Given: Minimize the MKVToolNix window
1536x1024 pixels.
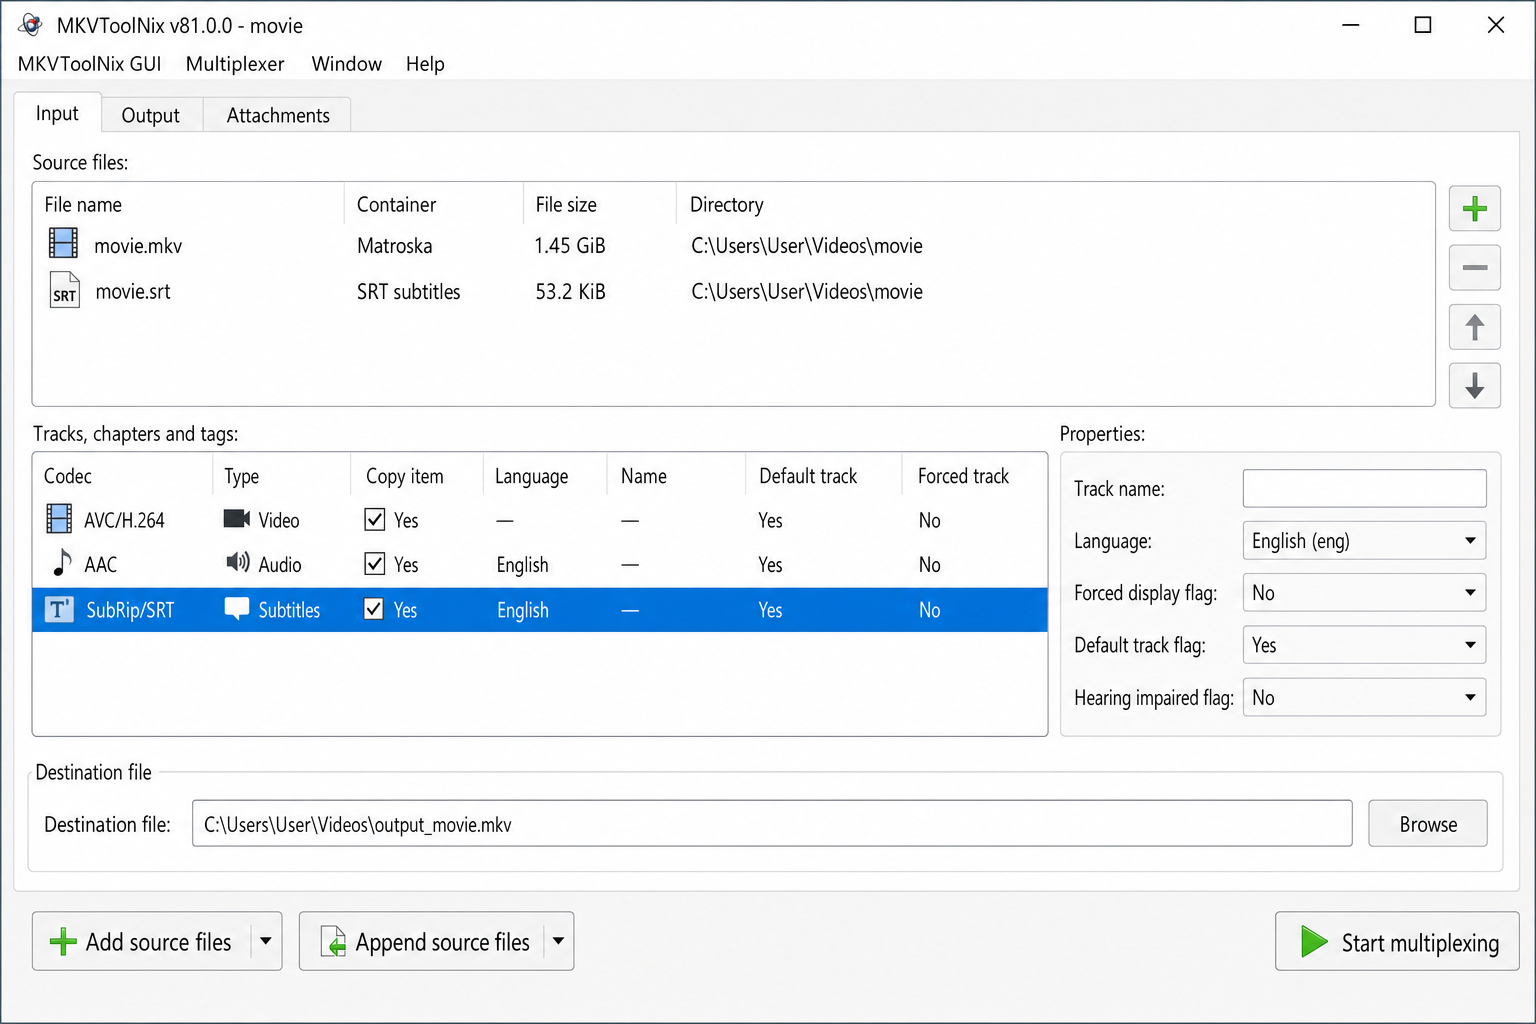Looking at the screenshot, I should 1351,25.
